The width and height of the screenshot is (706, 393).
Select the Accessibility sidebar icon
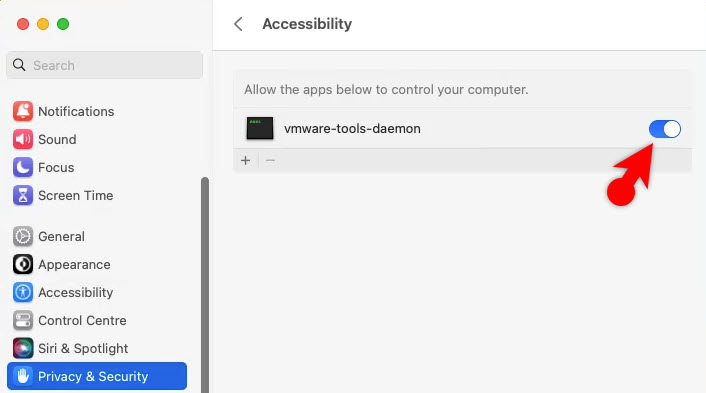tap(23, 292)
